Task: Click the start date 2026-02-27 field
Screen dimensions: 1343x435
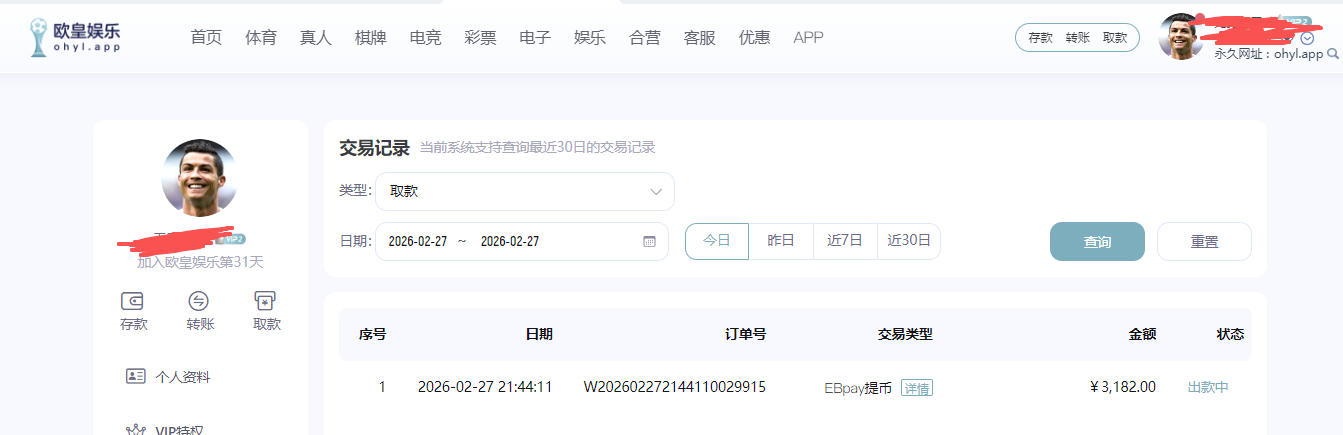Action: (x=417, y=242)
